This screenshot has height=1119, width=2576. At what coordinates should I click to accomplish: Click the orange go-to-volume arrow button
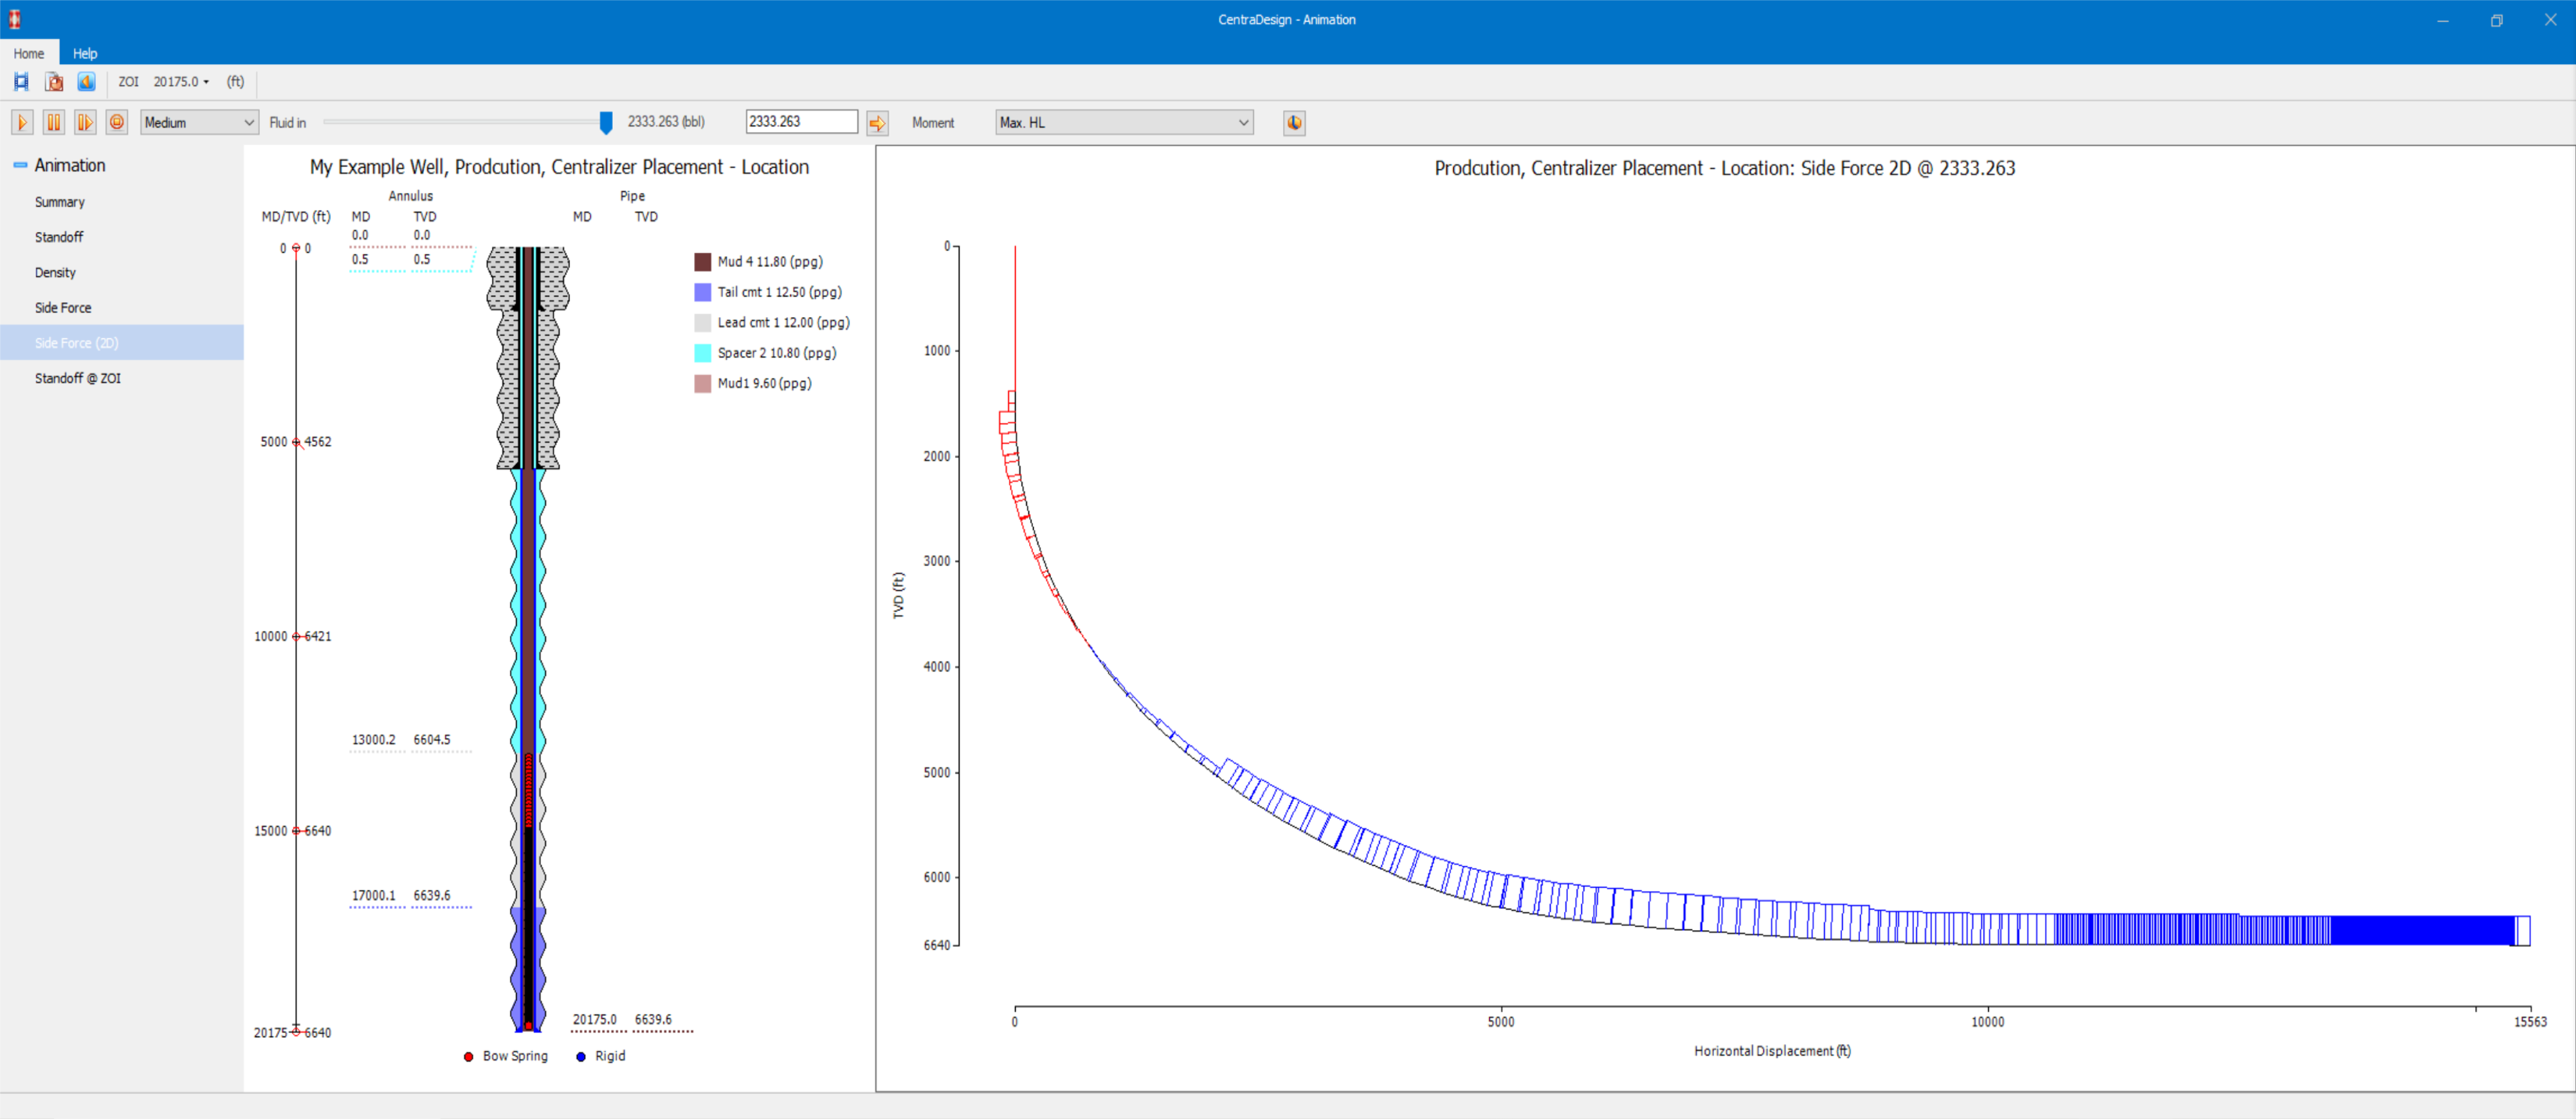coord(877,123)
